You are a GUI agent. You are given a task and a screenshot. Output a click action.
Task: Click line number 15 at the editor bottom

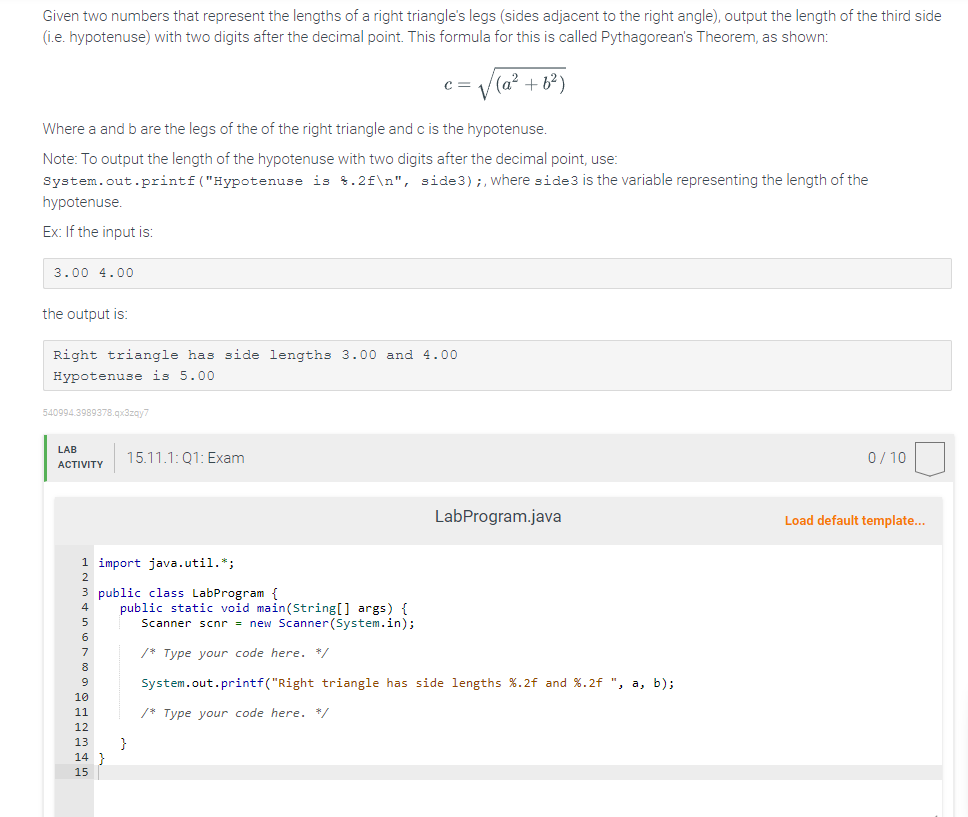coord(83,772)
